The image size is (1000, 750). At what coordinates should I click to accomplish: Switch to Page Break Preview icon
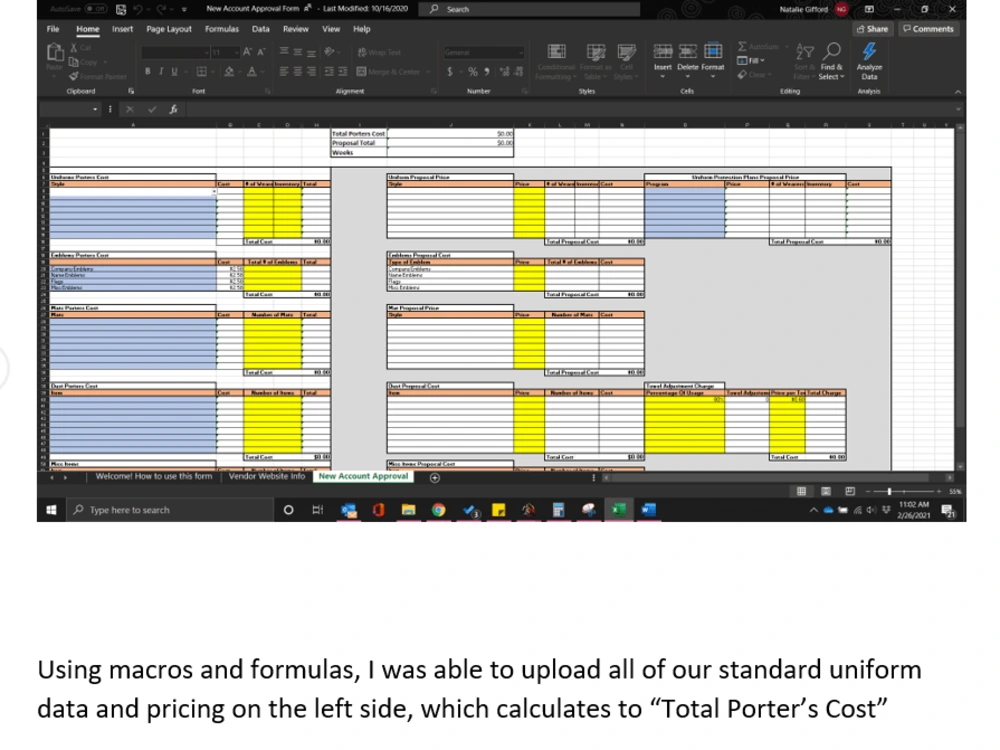(x=849, y=491)
